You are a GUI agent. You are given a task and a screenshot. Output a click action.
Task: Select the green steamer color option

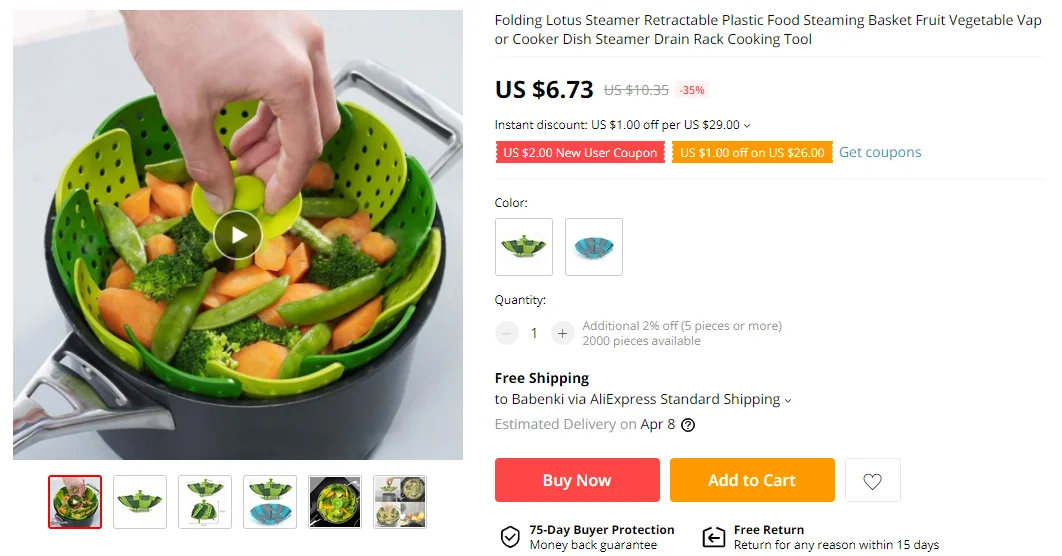[x=524, y=247]
